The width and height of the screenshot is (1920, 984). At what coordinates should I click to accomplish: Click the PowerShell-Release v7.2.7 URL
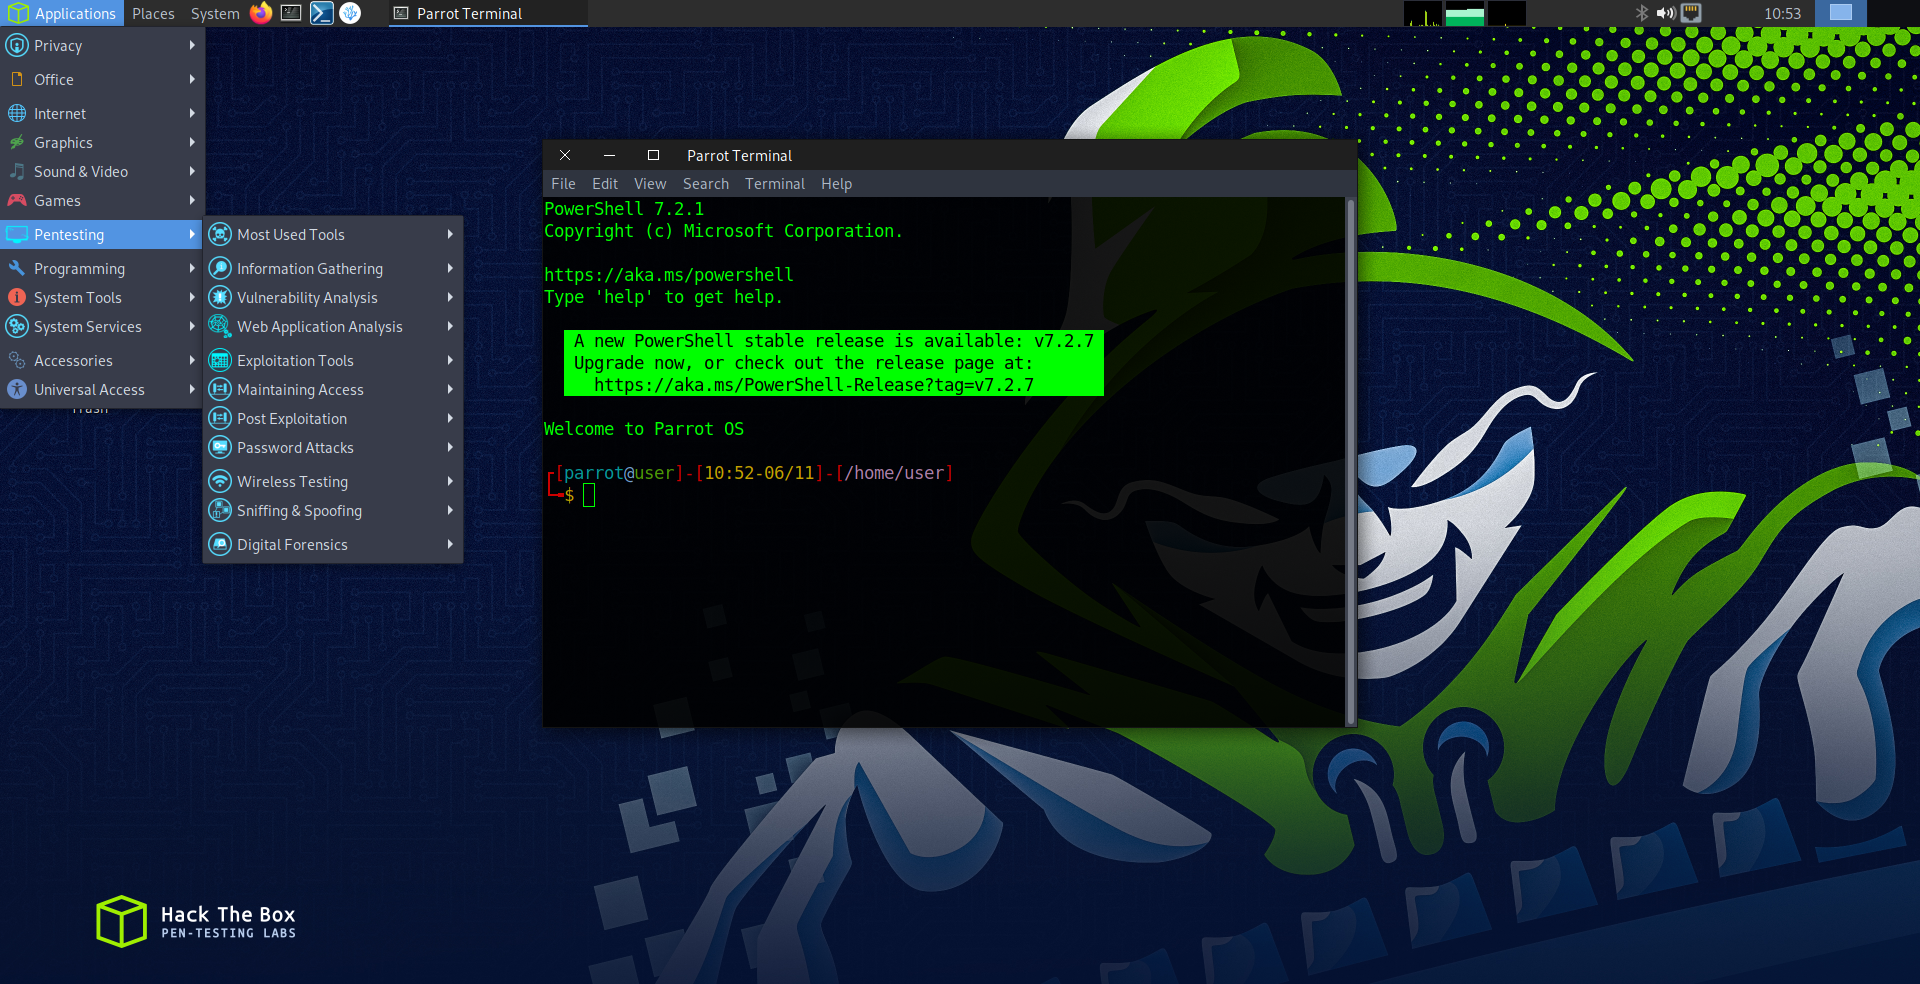[814, 385]
